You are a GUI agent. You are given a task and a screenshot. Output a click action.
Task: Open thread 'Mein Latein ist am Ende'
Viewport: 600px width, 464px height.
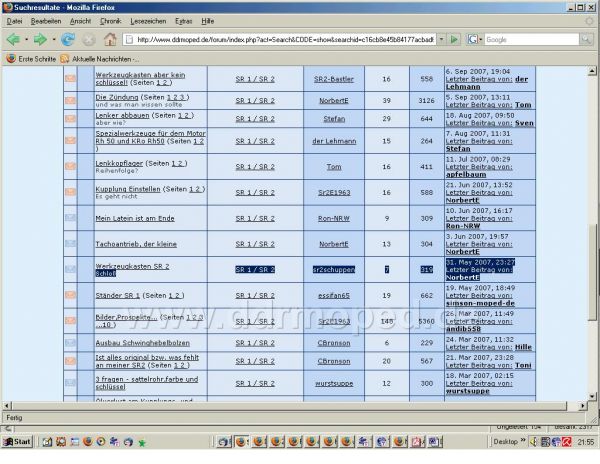pyautogui.click(x=134, y=217)
